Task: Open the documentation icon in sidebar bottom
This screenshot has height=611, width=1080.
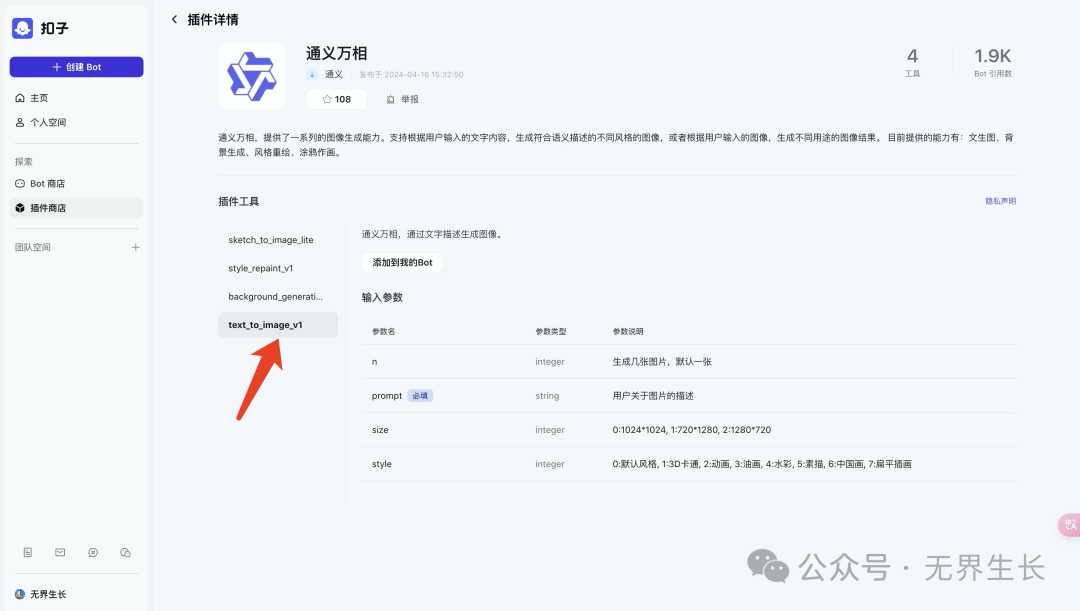Action: (x=28, y=552)
